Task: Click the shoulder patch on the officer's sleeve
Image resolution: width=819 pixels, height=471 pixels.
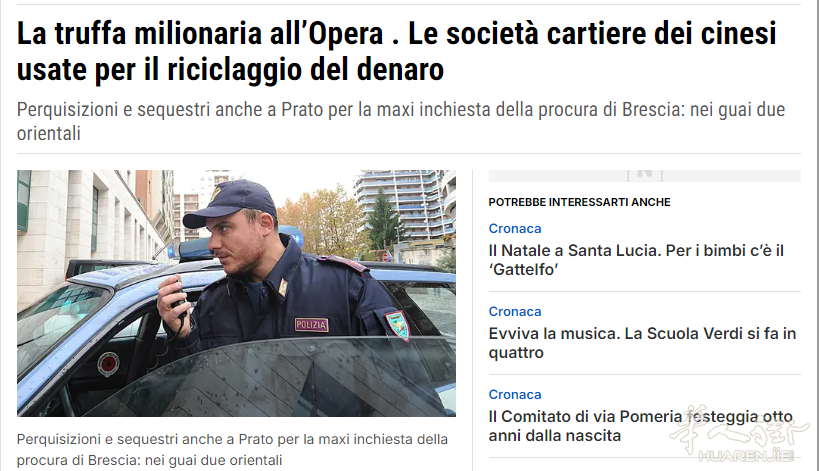Action: (x=397, y=325)
